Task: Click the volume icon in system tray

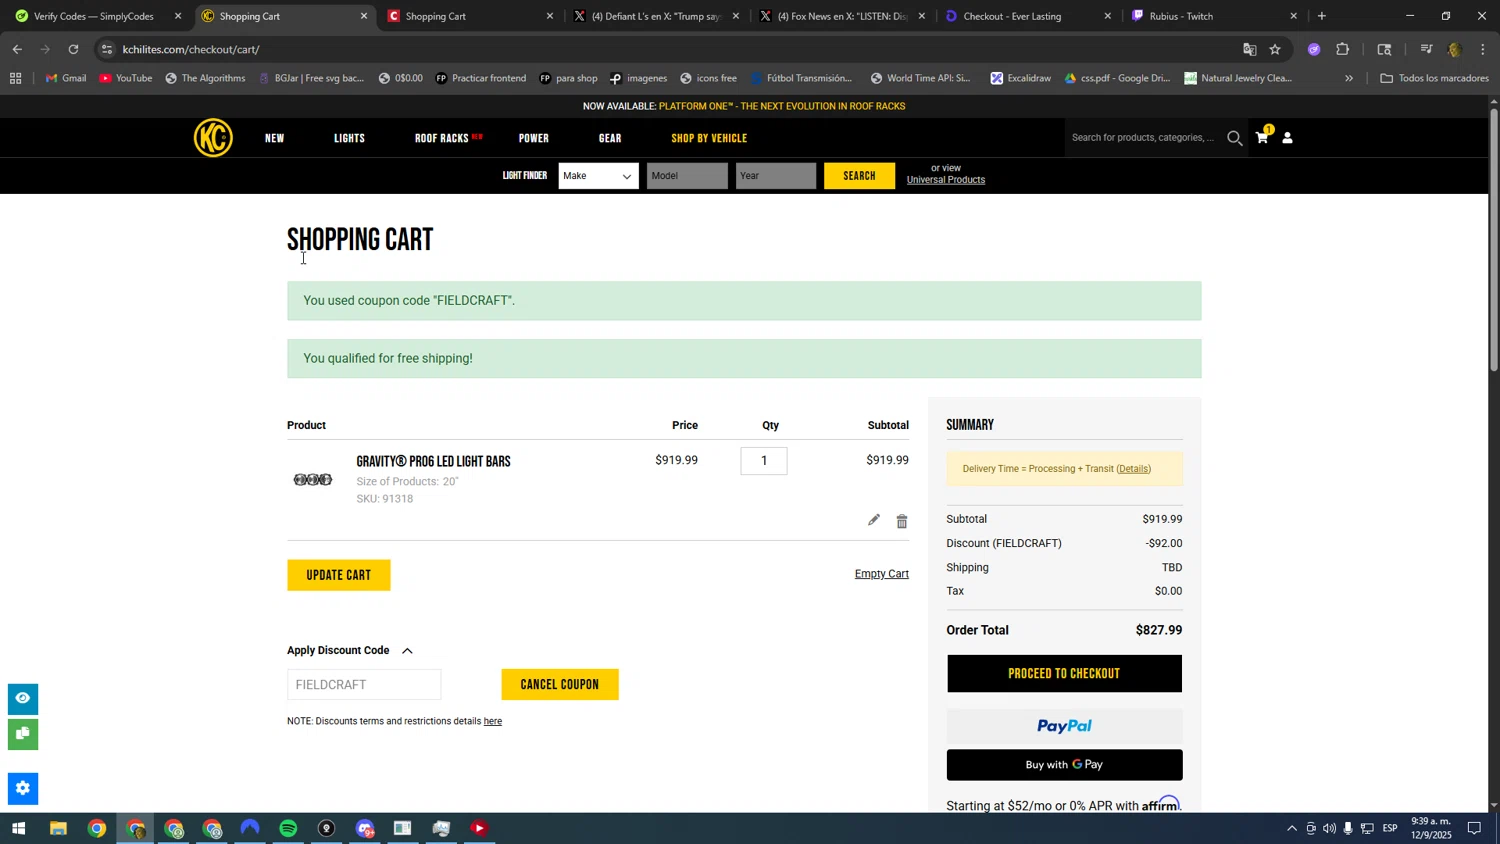Action: pyautogui.click(x=1329, y=828)
